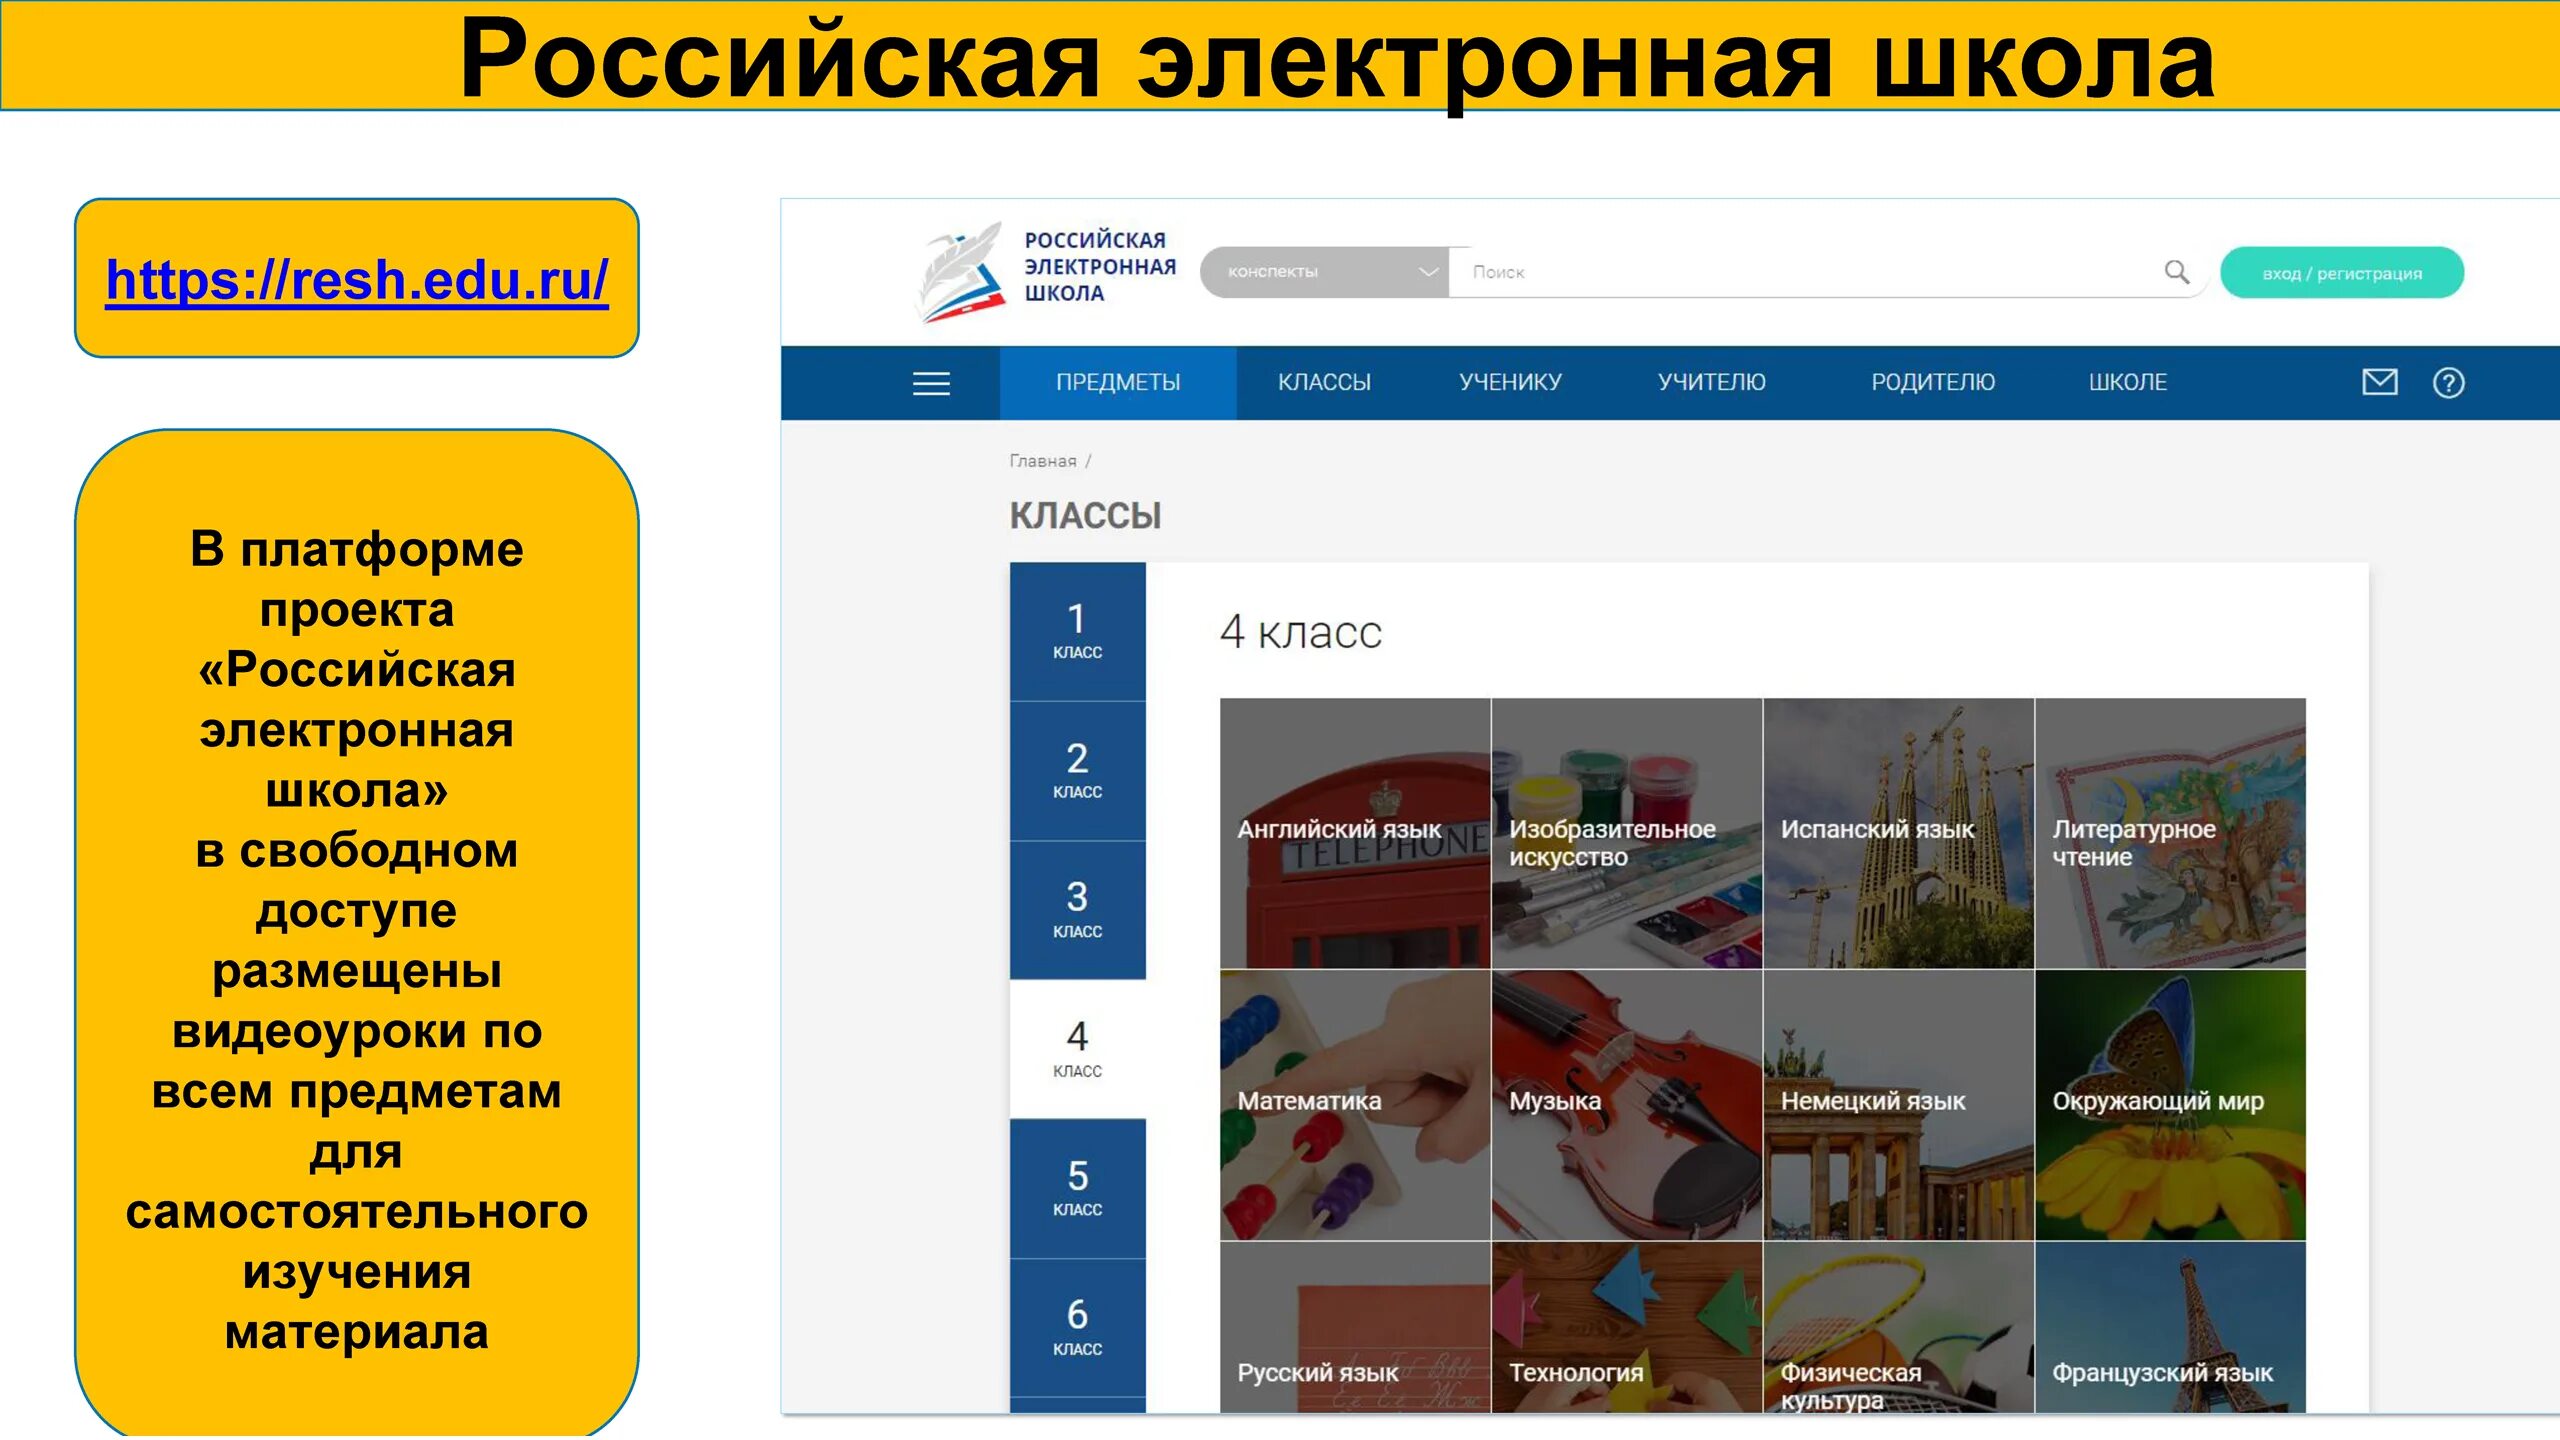Open the Изобразительное искусство subject tile
Image resolution: width=2560 pixels, height=1440 pixels.
click(1627, 834)
